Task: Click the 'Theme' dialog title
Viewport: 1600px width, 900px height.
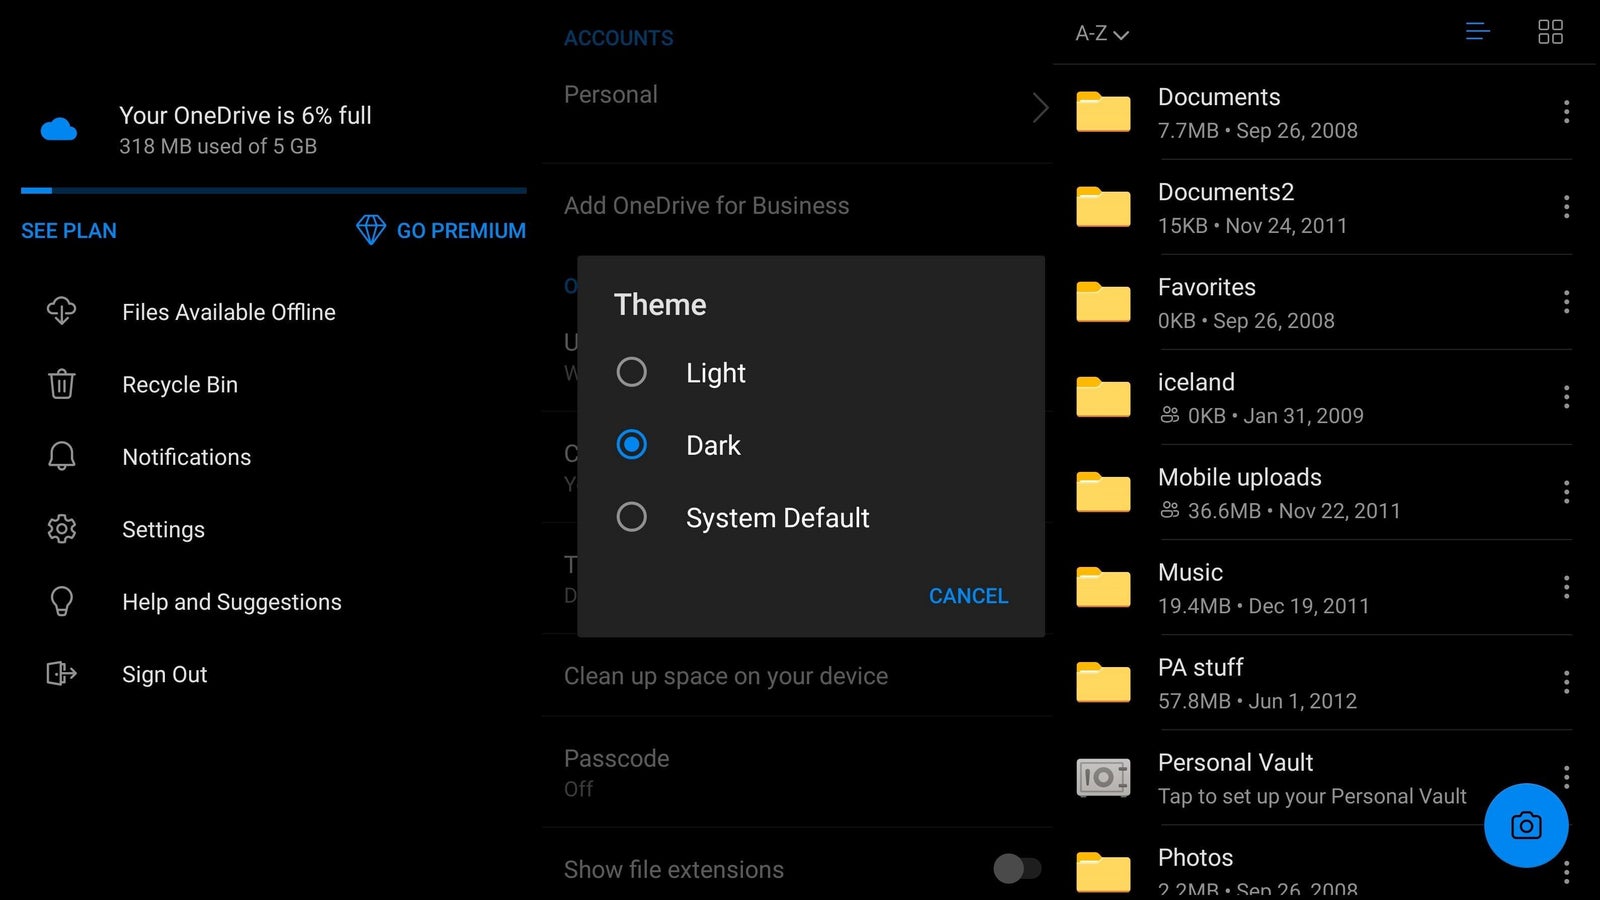Action: coord(660,304)
